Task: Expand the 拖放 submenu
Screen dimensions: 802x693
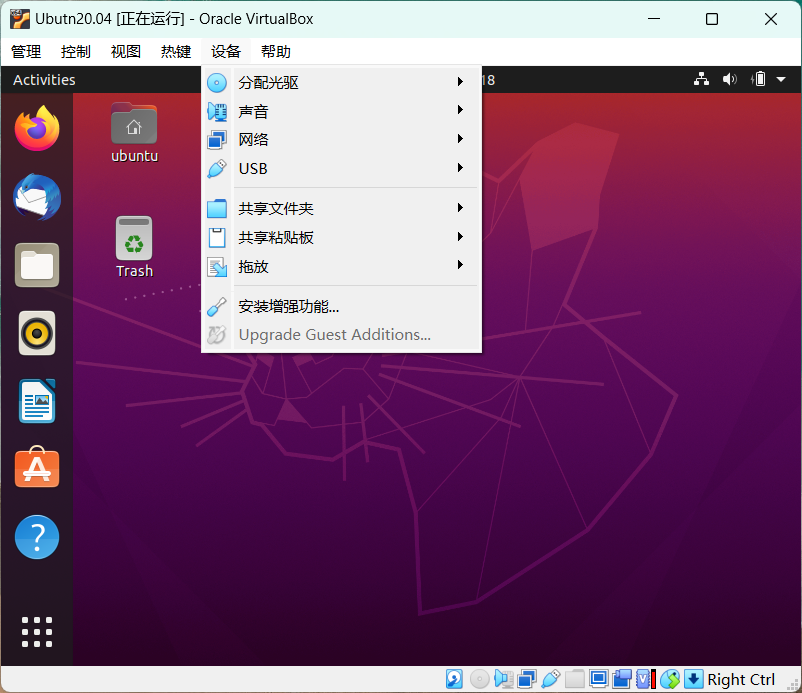Action: (x=460, y=265)
